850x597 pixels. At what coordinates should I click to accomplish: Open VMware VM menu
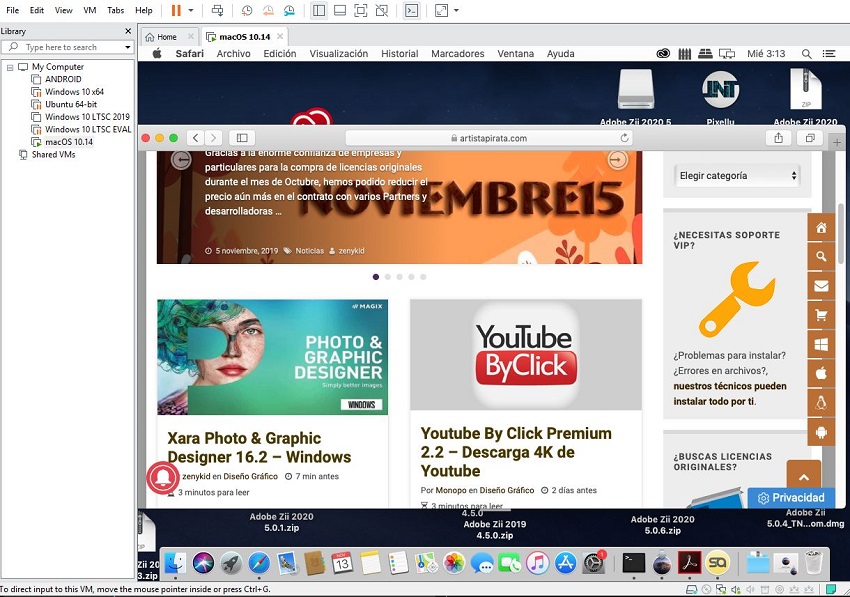[x=90, y=10]
